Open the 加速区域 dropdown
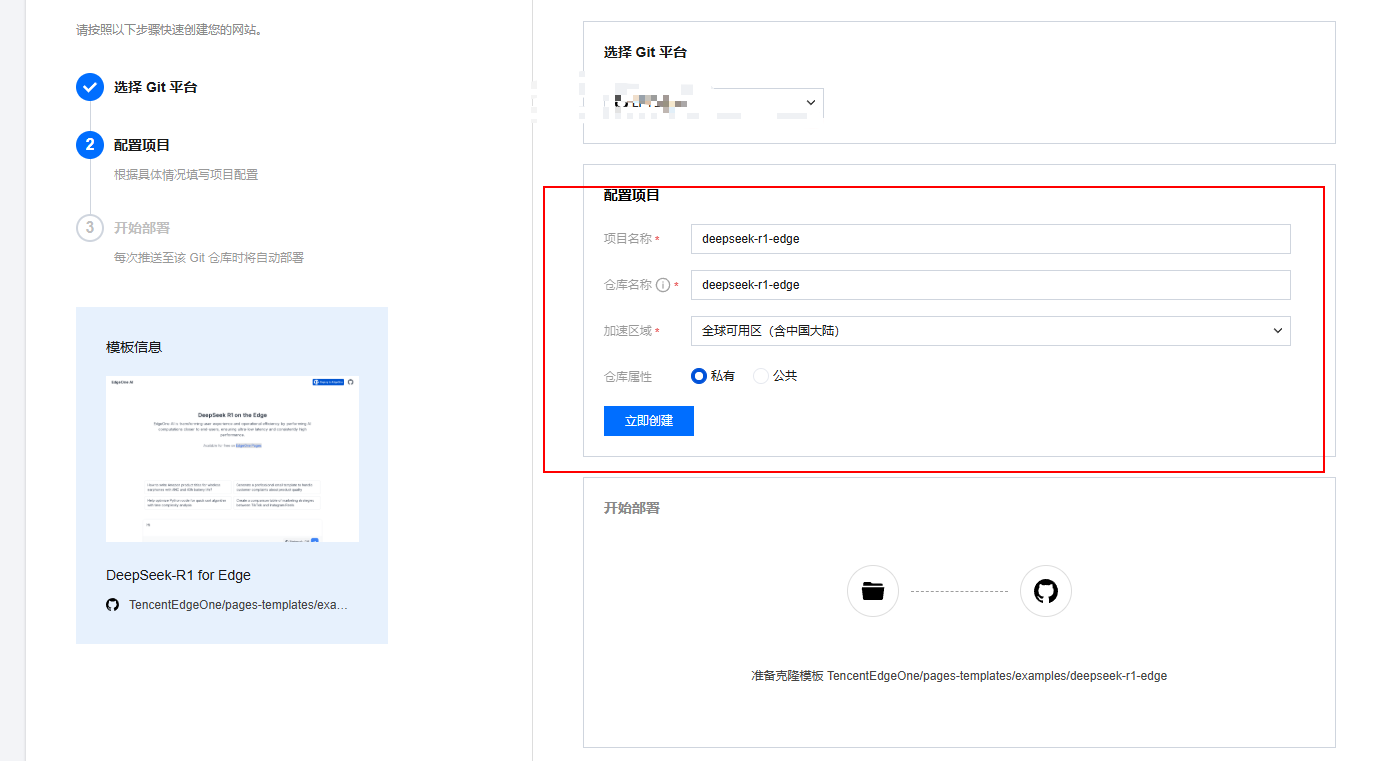Screen dimensions: 1380x761 pos(991,331)
